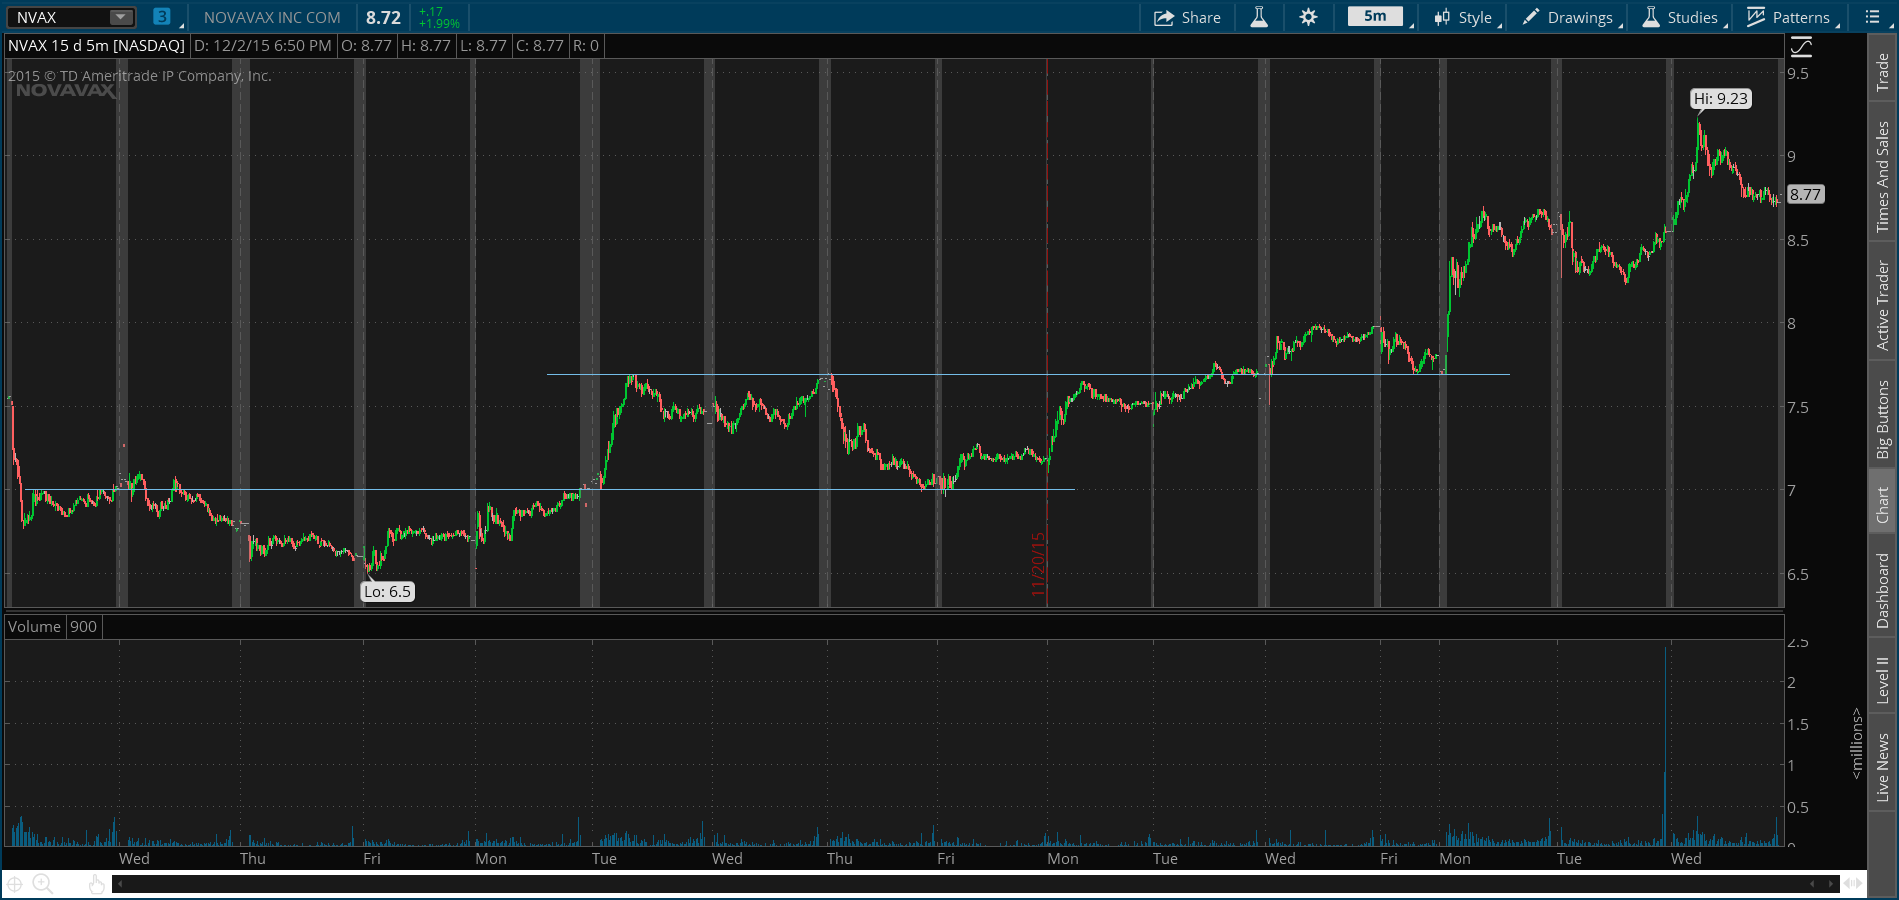This screenshot has height=900, width=1899.
Task: Open chart settings gear icon
Action: coord(1308,17)
